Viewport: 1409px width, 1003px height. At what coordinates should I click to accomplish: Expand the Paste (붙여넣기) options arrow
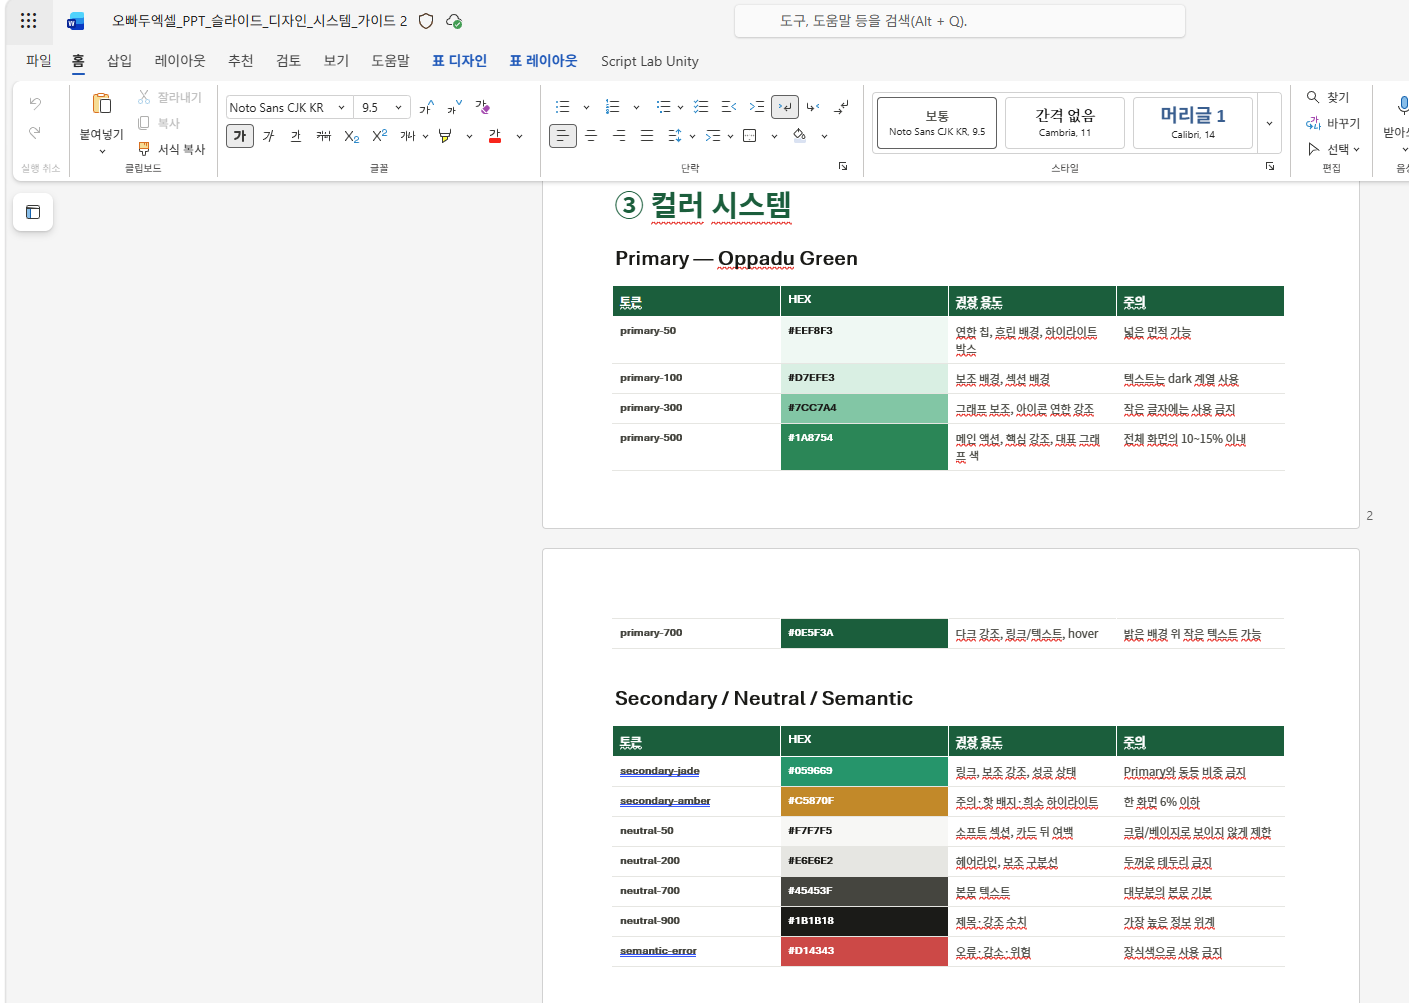[102, 151]
